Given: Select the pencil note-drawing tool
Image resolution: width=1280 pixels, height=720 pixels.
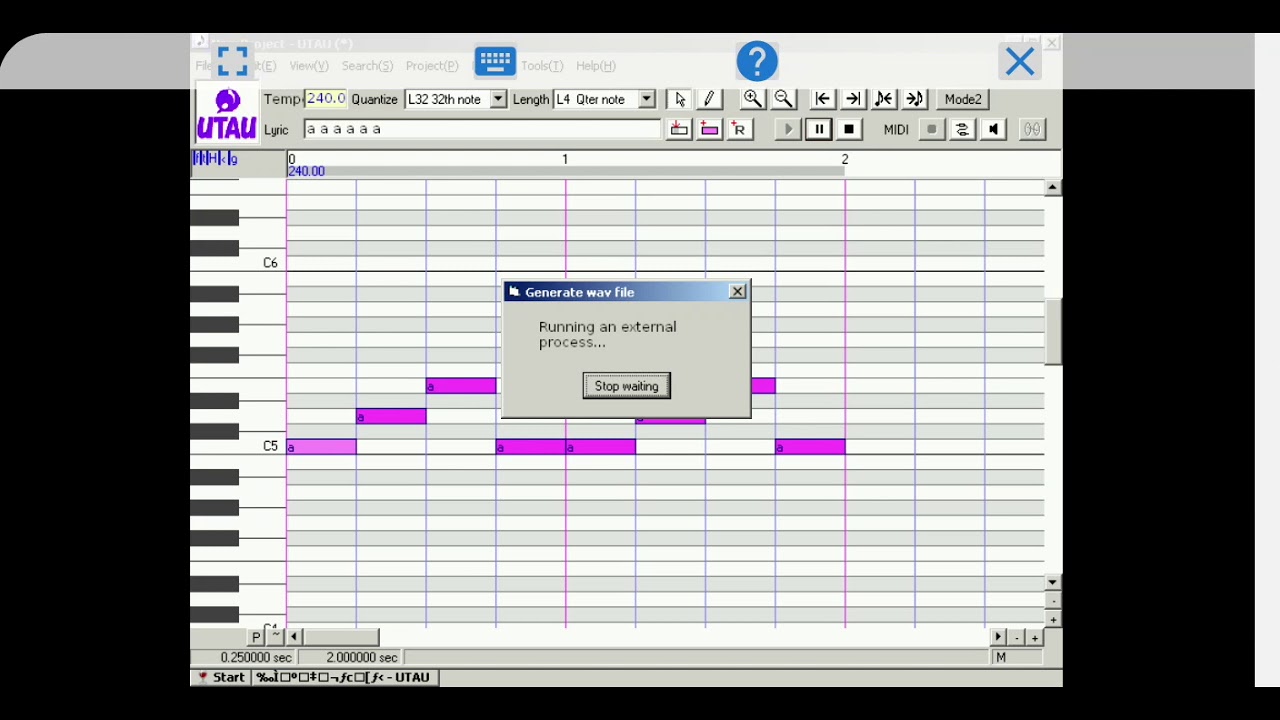Looking at the screenshot, I should tap(709, 99).
